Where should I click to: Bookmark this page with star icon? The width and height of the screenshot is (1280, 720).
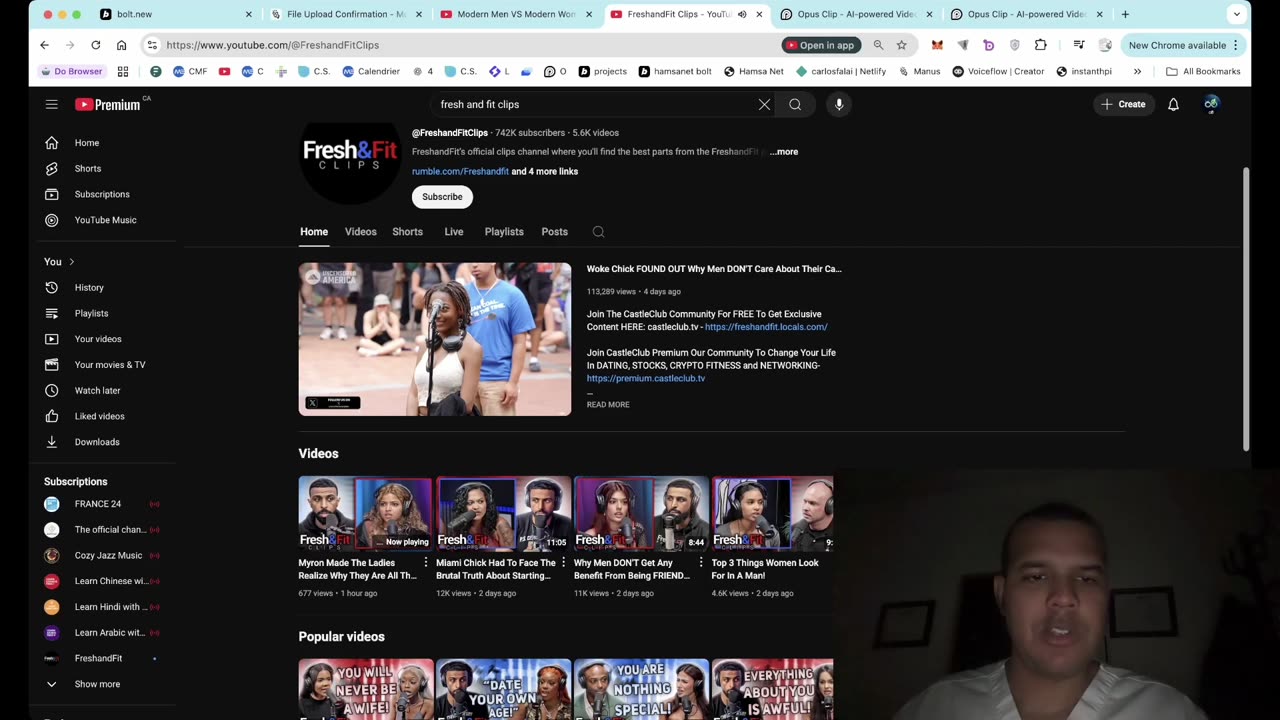point(901,45)
